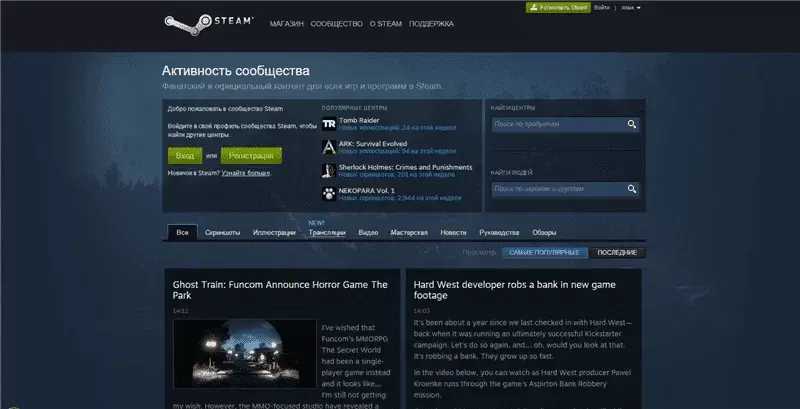Open the язык language dropdown
This screenshot has height=409, width=800.
tap(631, 8)
